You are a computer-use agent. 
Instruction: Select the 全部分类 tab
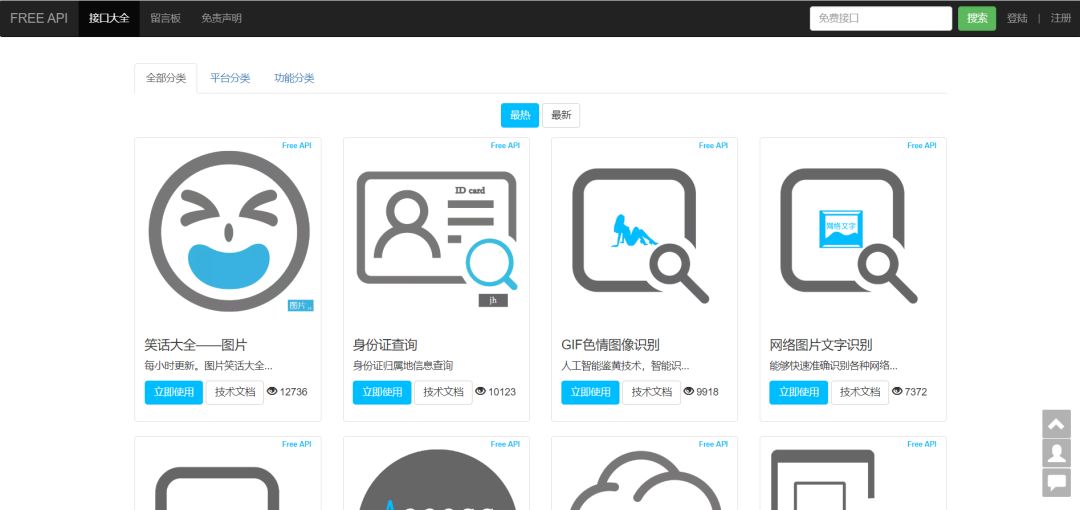point(166,78)
